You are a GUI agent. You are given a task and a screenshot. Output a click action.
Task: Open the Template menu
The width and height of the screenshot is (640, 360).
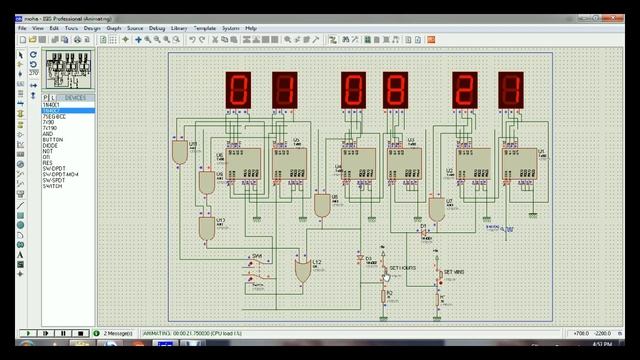pos(204,28)
